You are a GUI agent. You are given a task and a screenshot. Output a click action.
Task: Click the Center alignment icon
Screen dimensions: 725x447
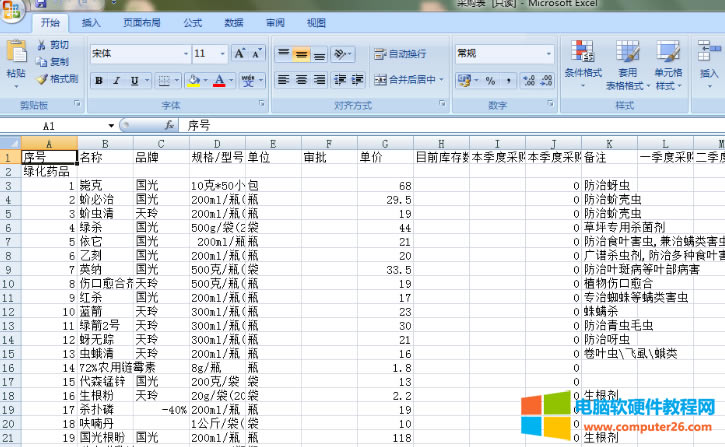click(x=303, y=80)
